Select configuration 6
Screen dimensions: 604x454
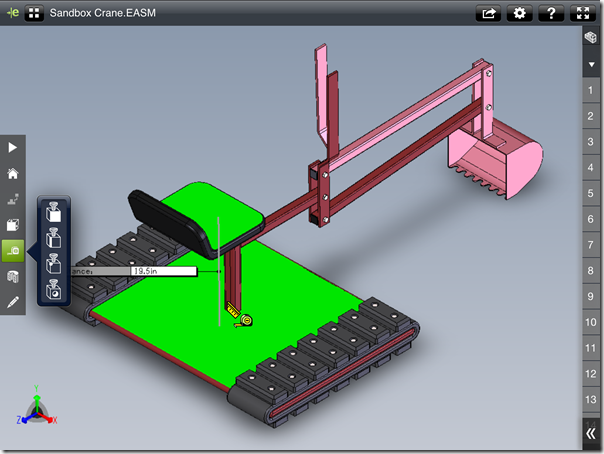(591, 219)
